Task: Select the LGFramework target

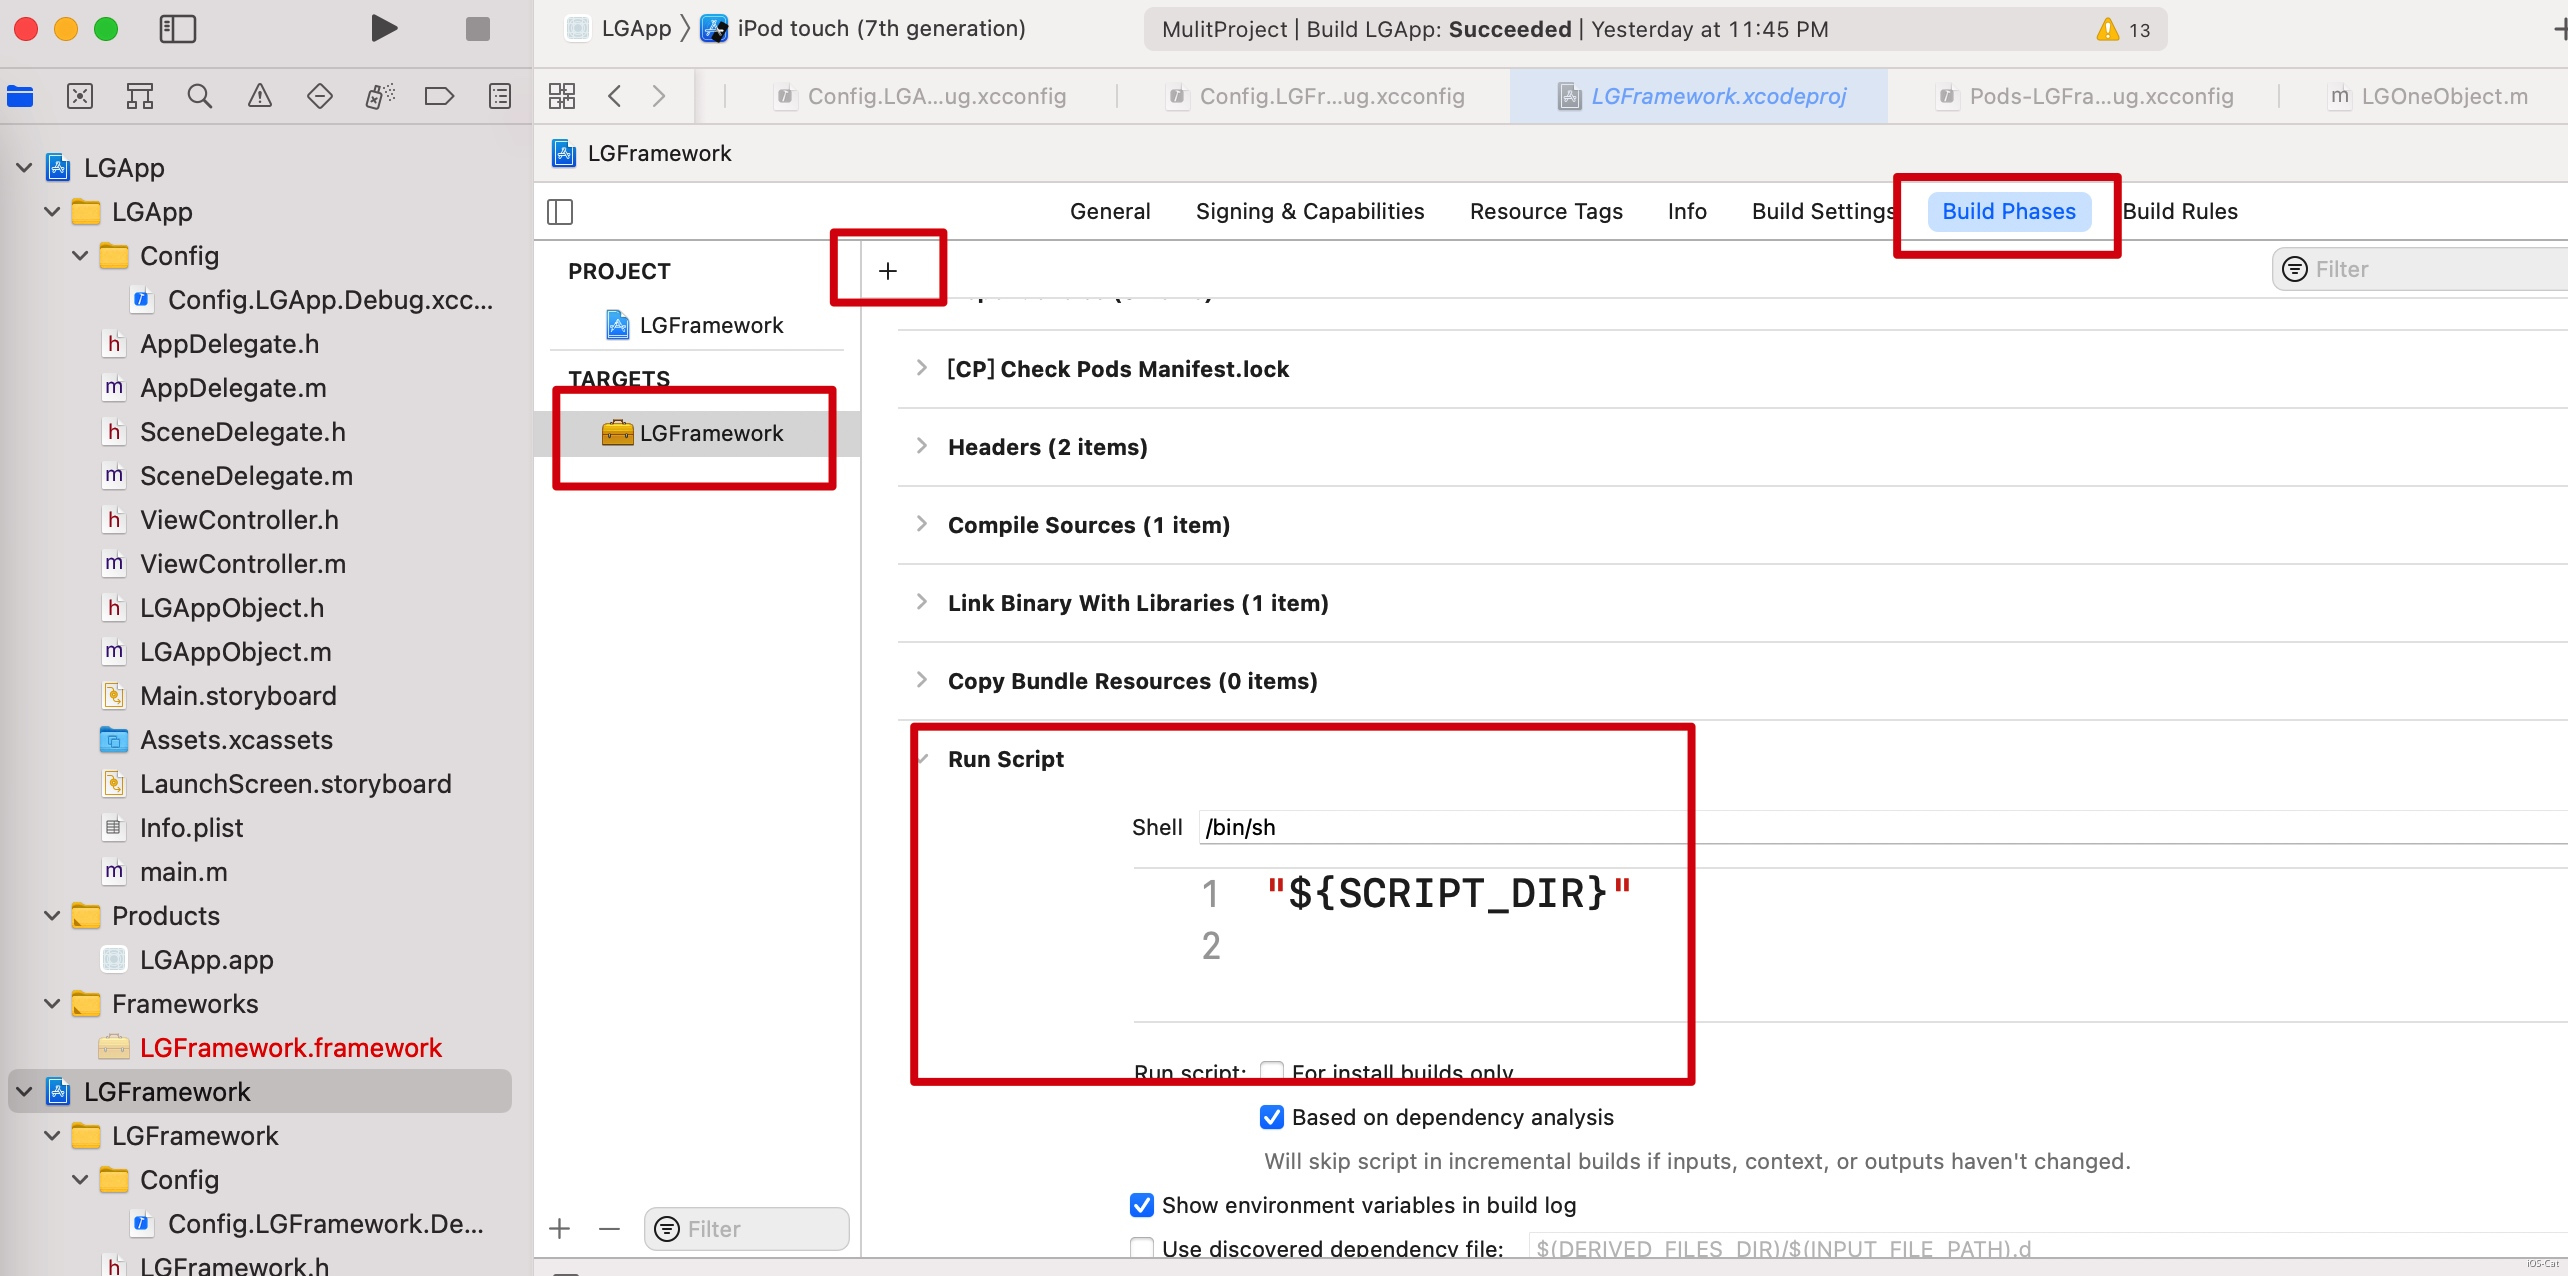Action: (711, 433)
